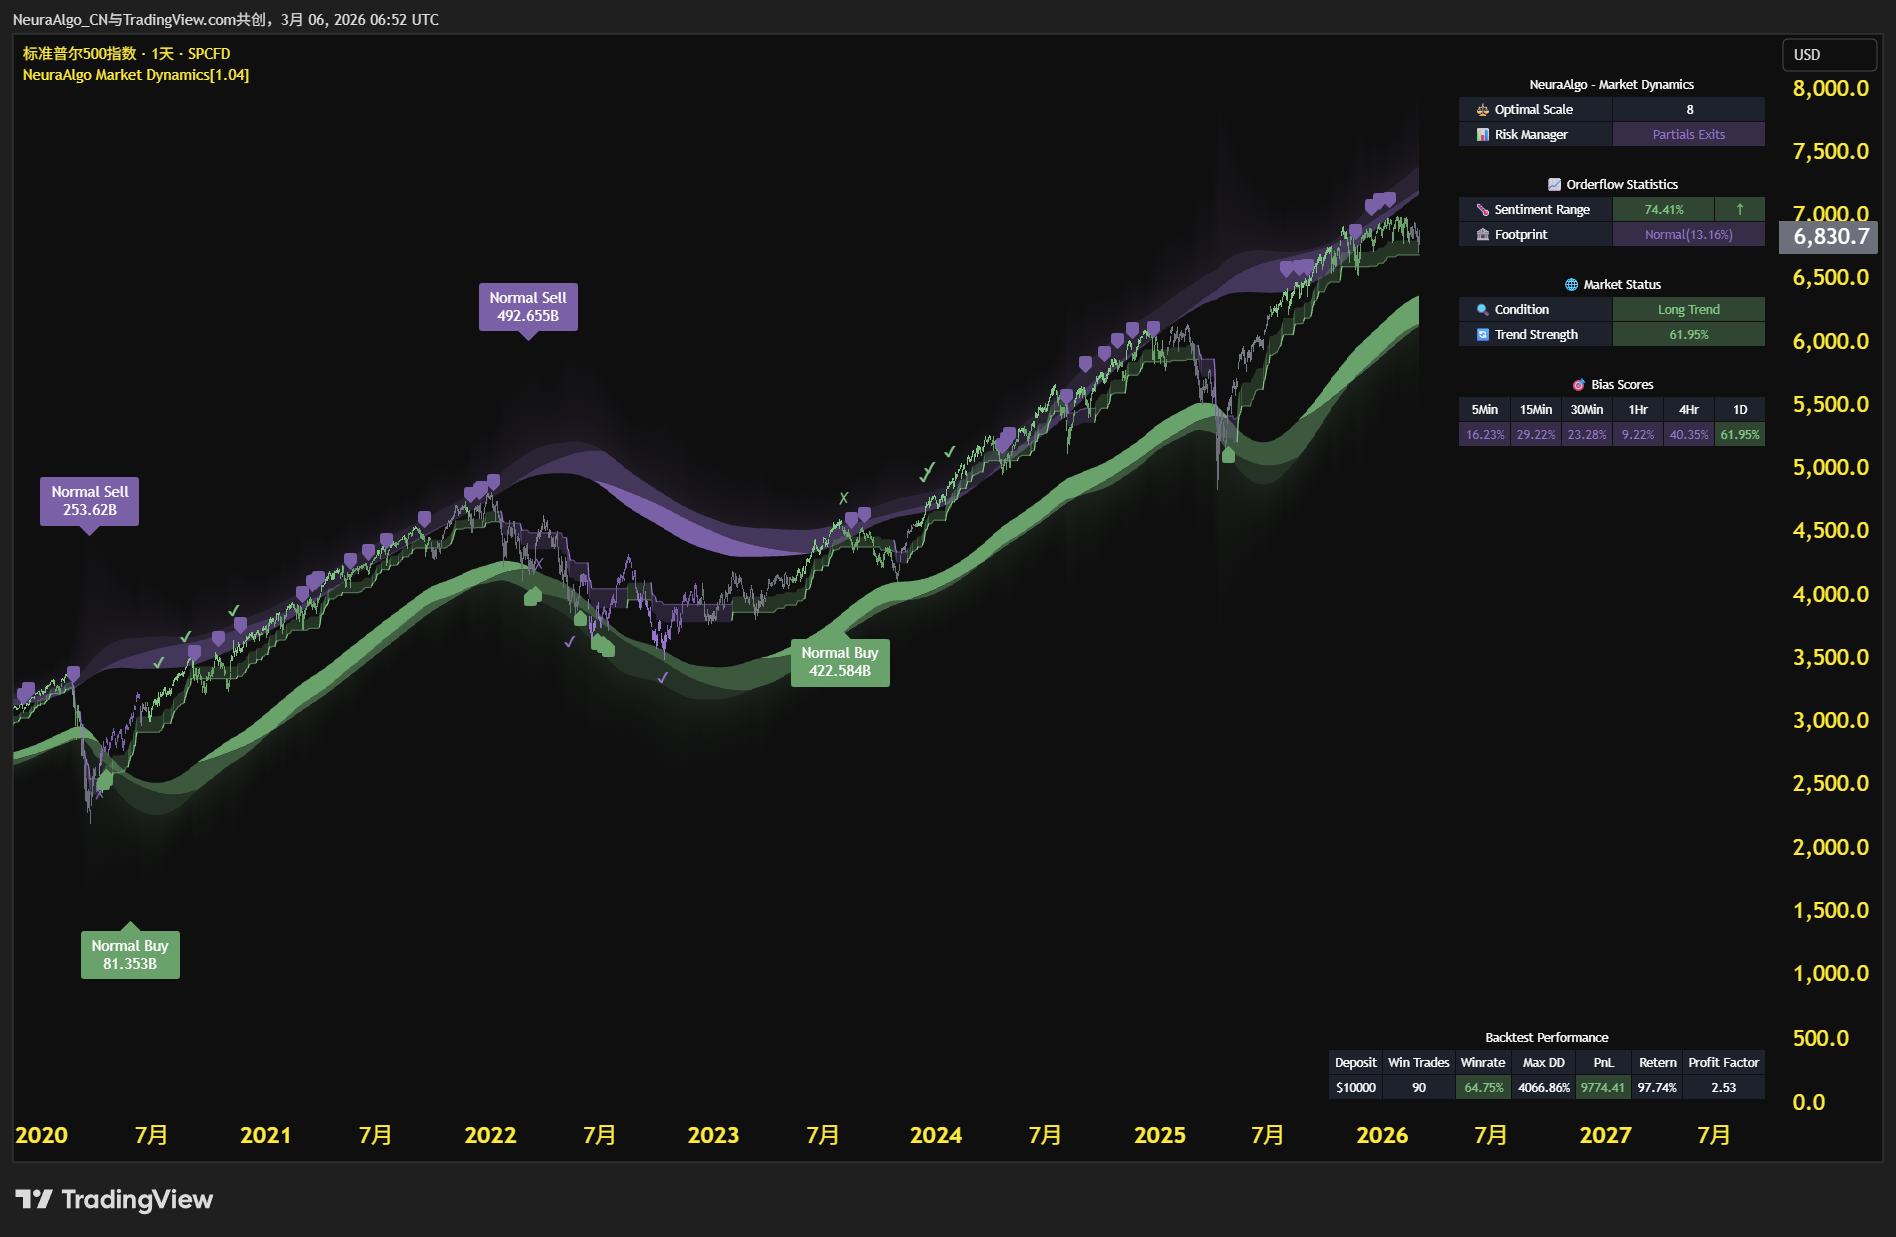1896x1237 pixels.
Task: Click the Long Trend condition cell
Action: pos(1689,310)
